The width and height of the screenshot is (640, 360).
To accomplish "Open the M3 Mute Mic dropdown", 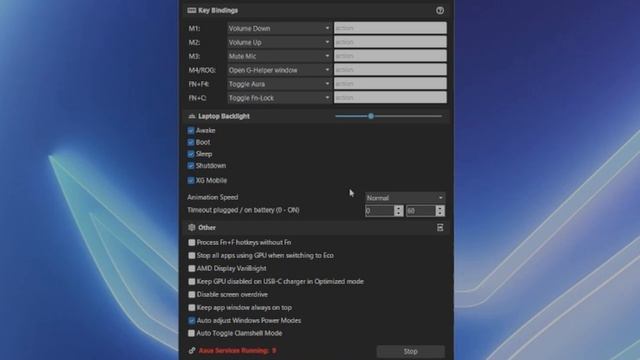I will click(x=279, y=56).
